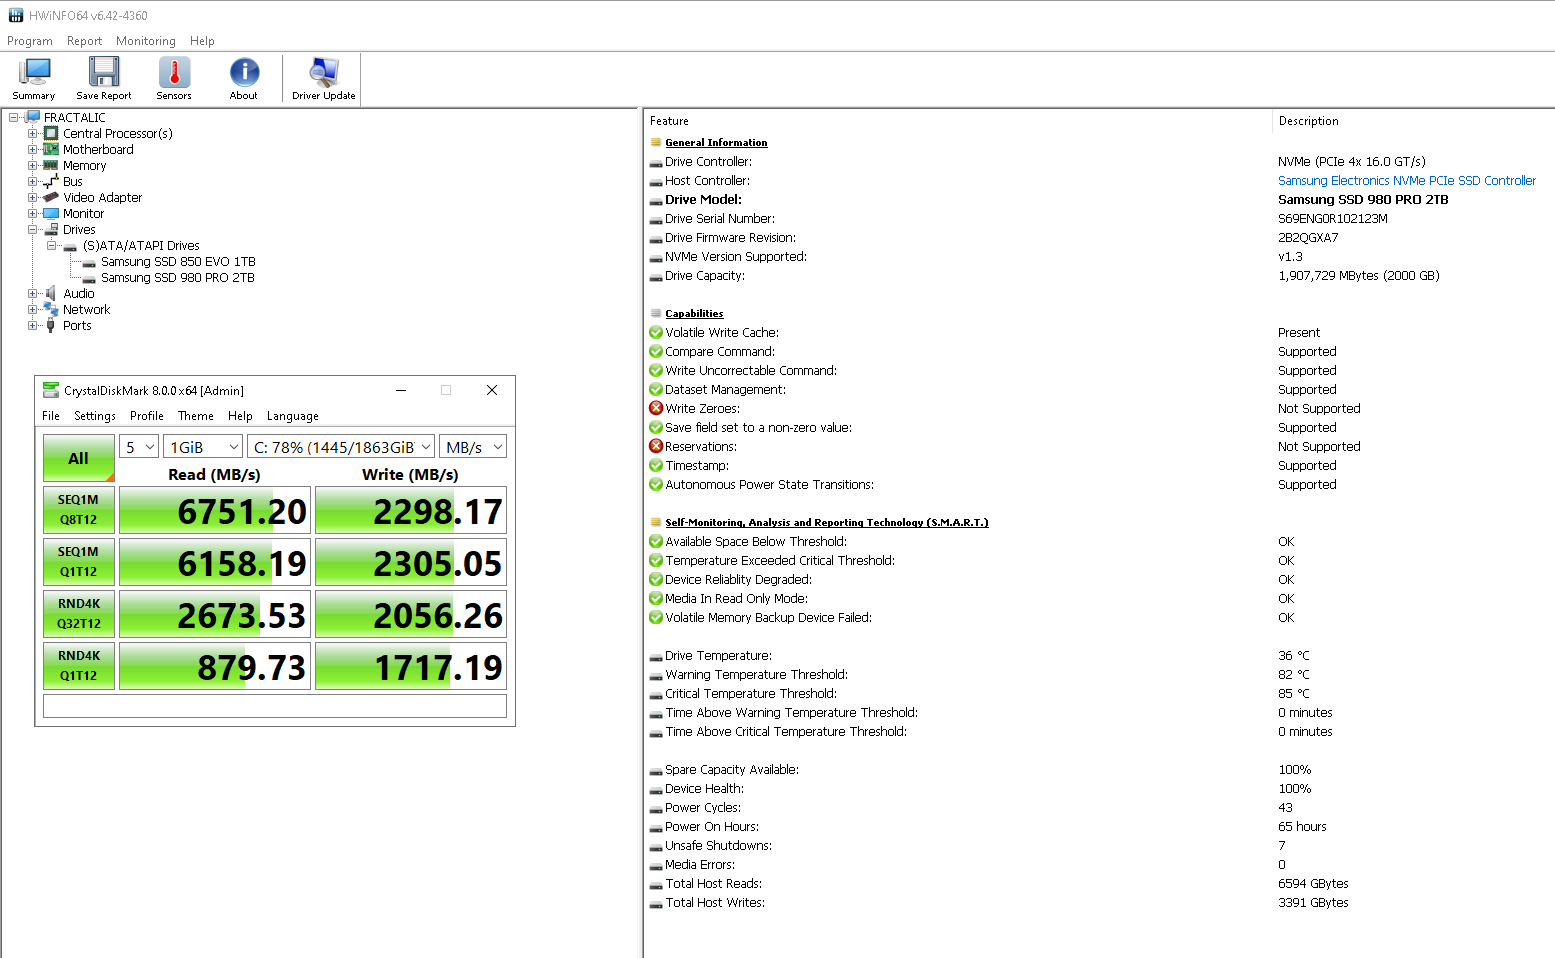Click the About info icon
The image size is (1555, 958).
point(244,73)
